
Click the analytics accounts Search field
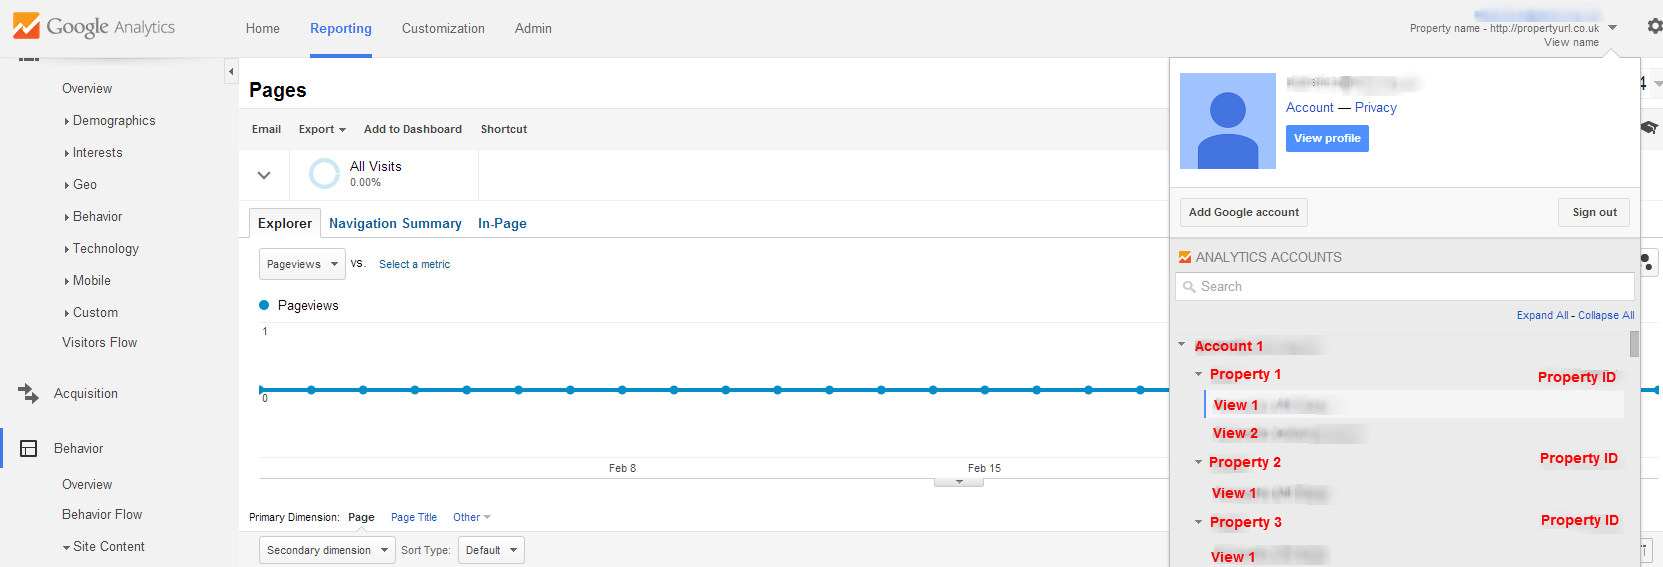[x=1404, y=287]
